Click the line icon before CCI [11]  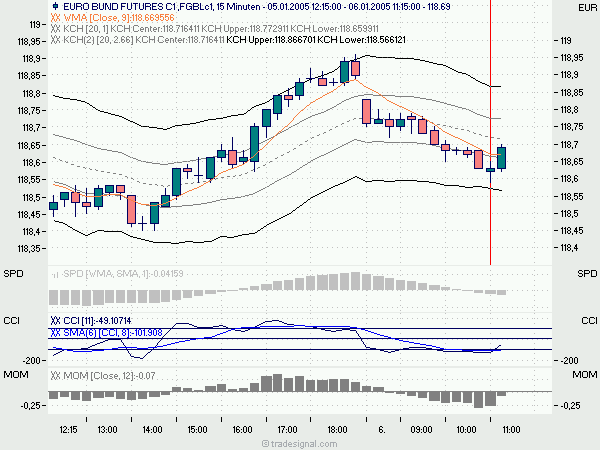pyautogui.click(x=55, y=321)
